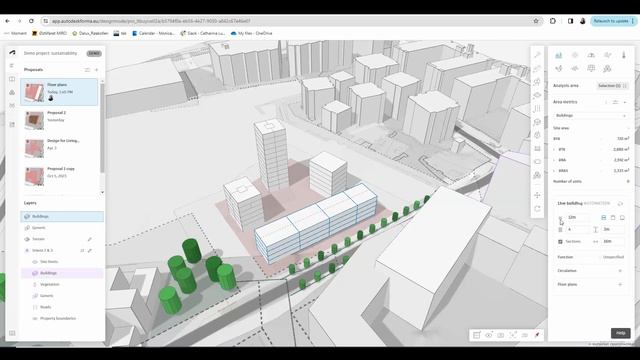Select the building and tree tool, third in the vertical toolbar
Screen dimensions: 640x360
click(537, 82)
